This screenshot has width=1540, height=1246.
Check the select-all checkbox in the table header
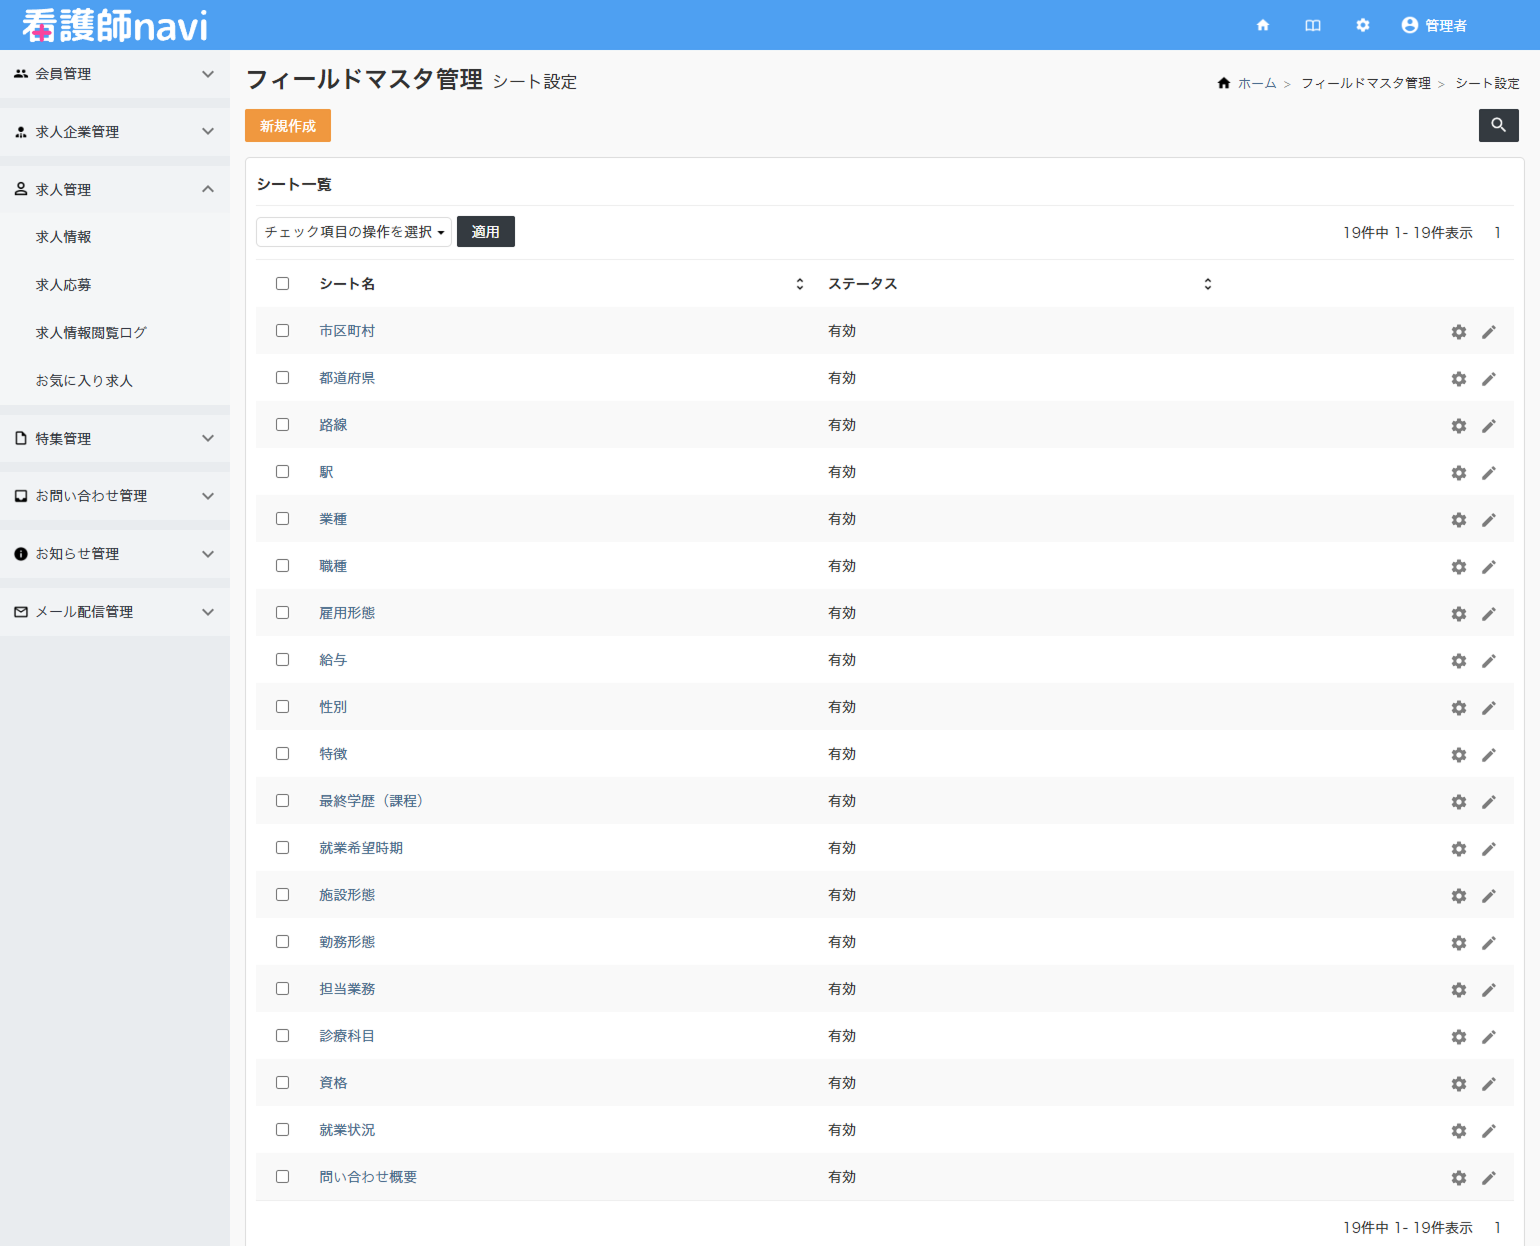click(282, 283)
